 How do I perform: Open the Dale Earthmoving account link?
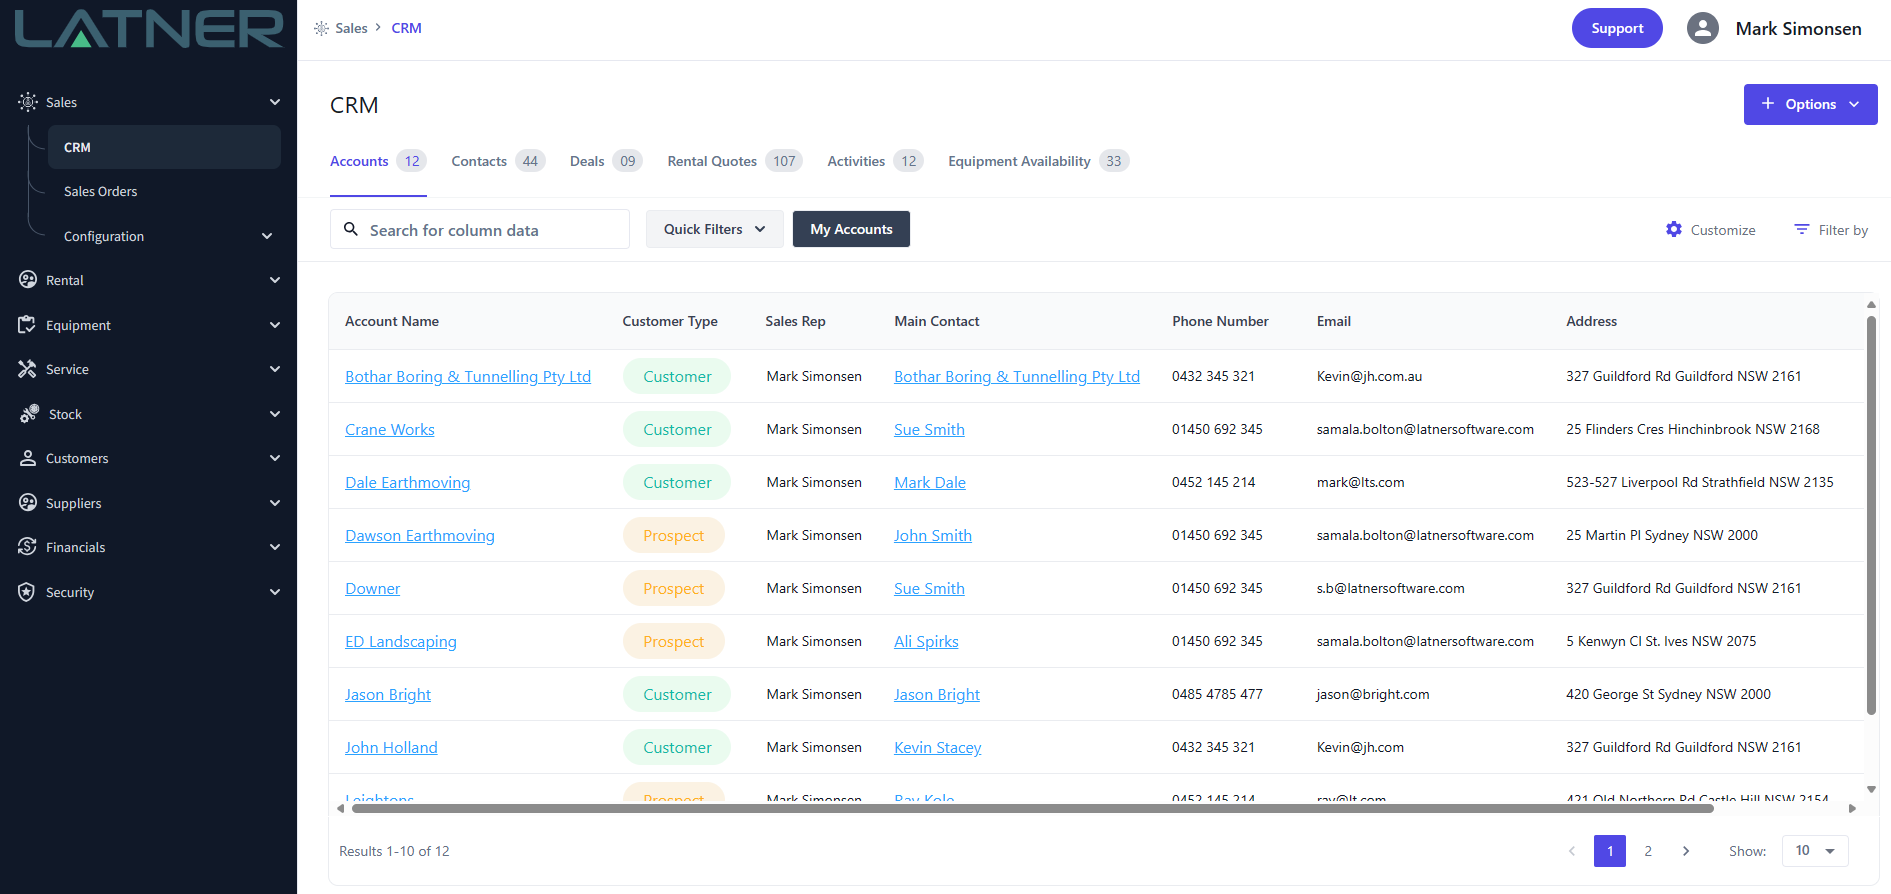(407, 482)
